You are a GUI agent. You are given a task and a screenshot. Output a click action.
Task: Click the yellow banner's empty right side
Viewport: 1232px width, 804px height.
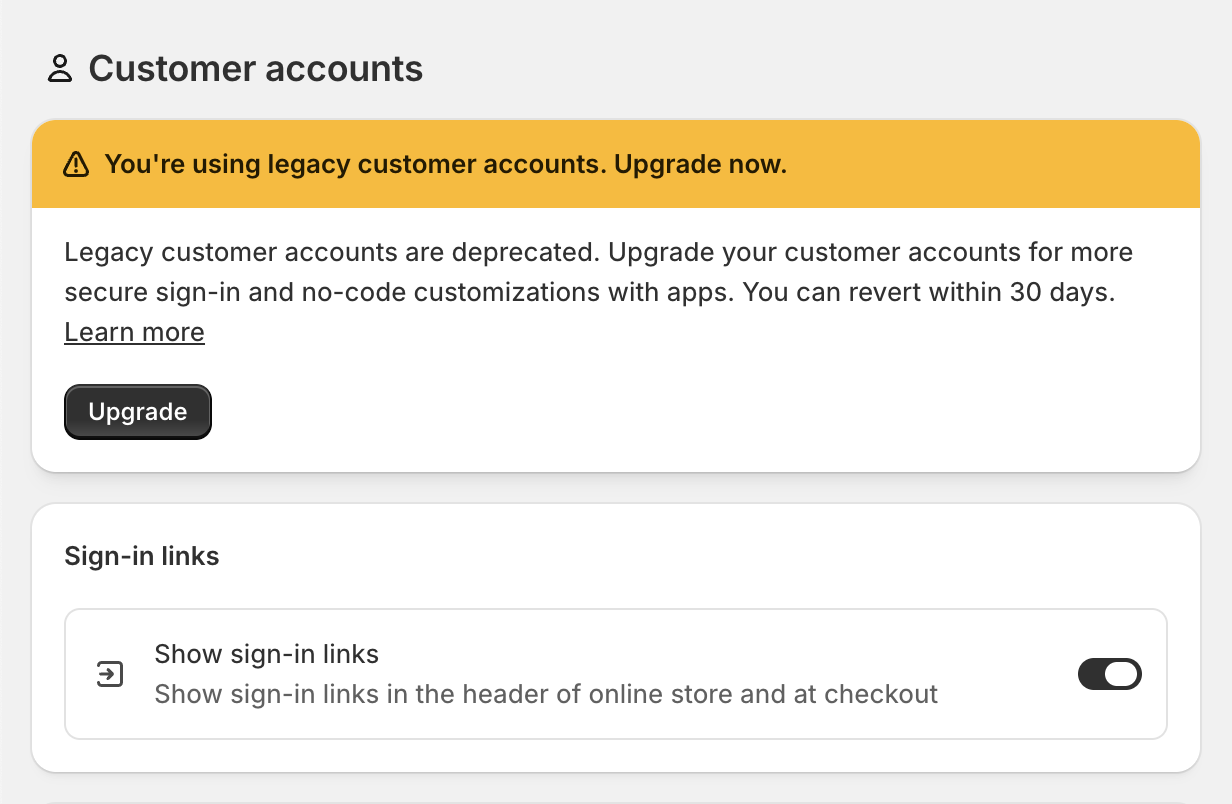[x=1000, y=165]
